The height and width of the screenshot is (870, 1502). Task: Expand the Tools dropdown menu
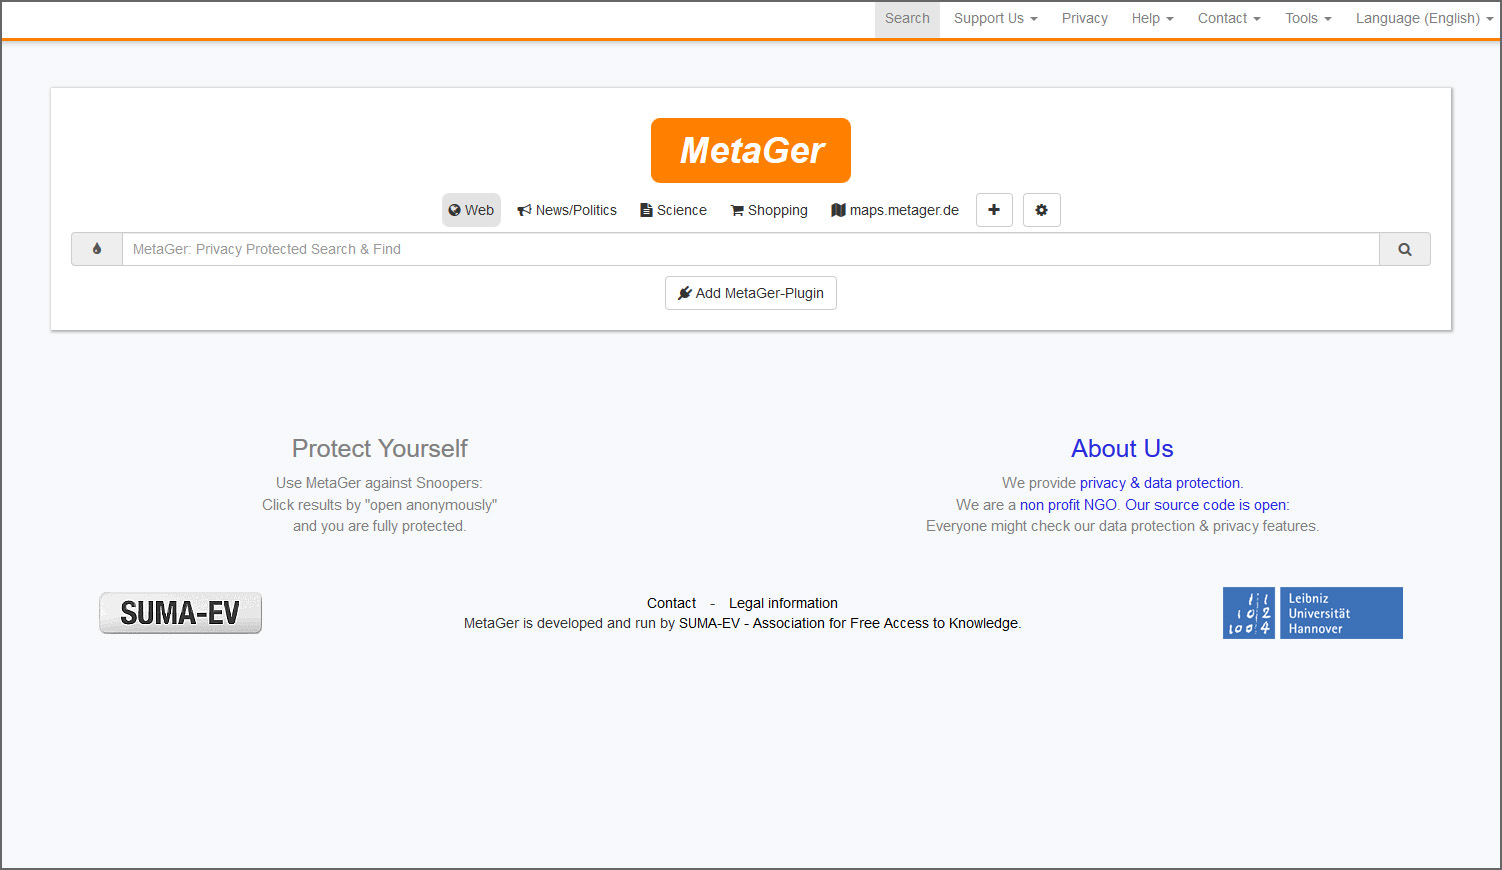(1308, 18)
